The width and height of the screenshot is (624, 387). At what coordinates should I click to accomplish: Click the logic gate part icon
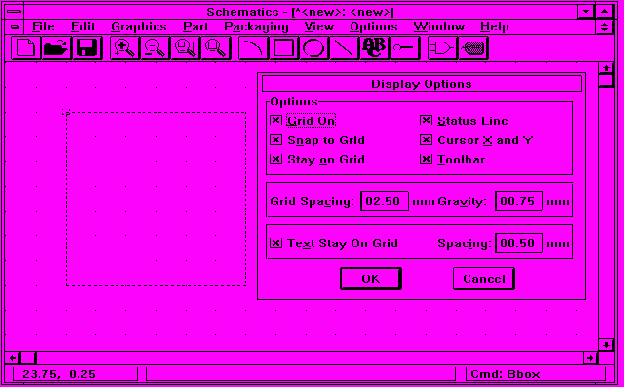point(443,48)
